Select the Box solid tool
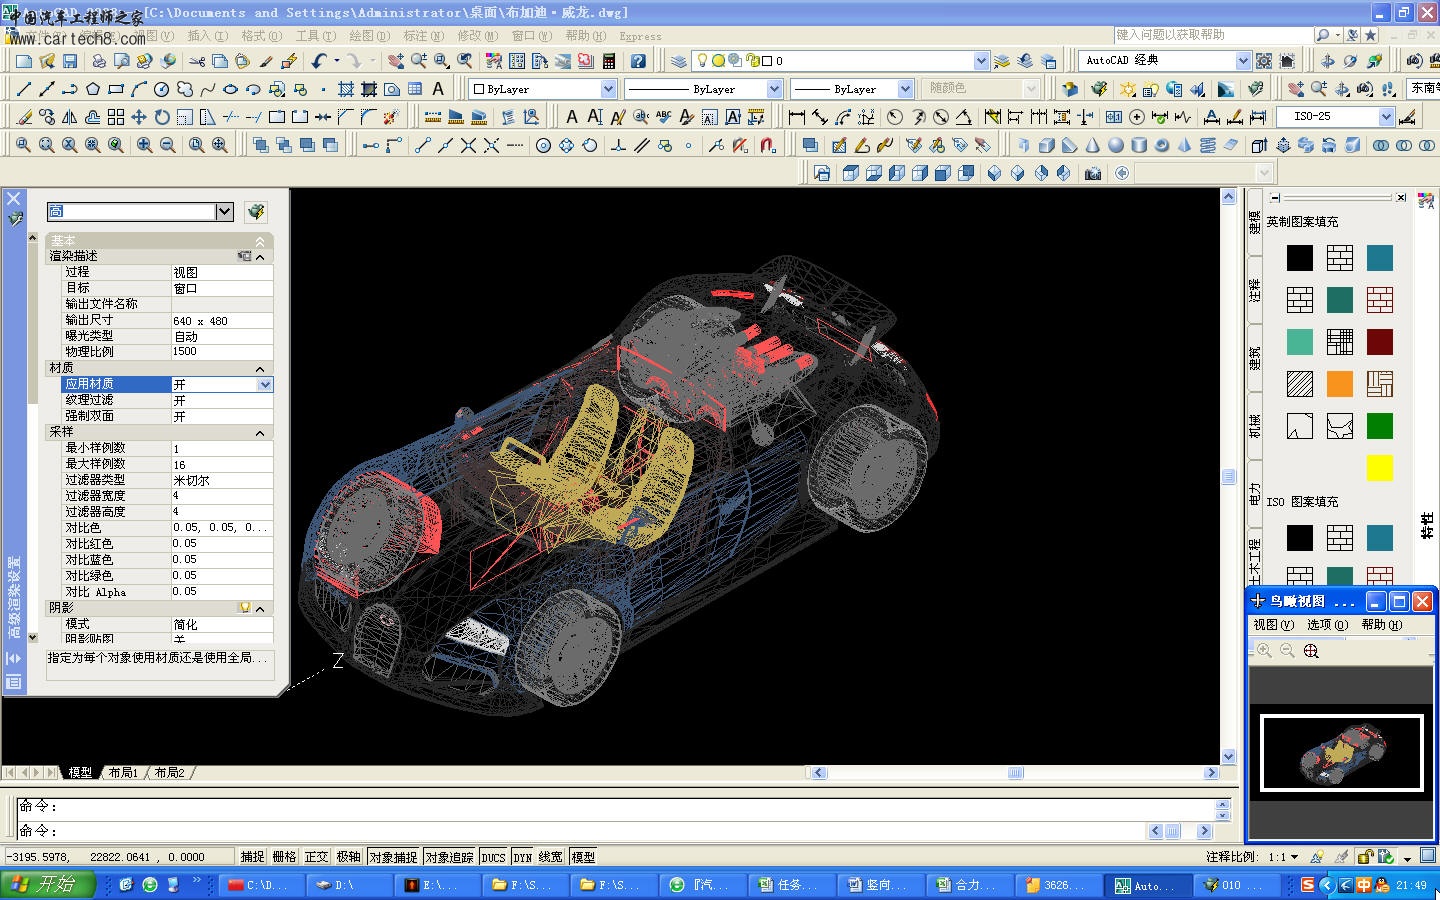This screenshot has width=1440, height=900. (1046, 145)
